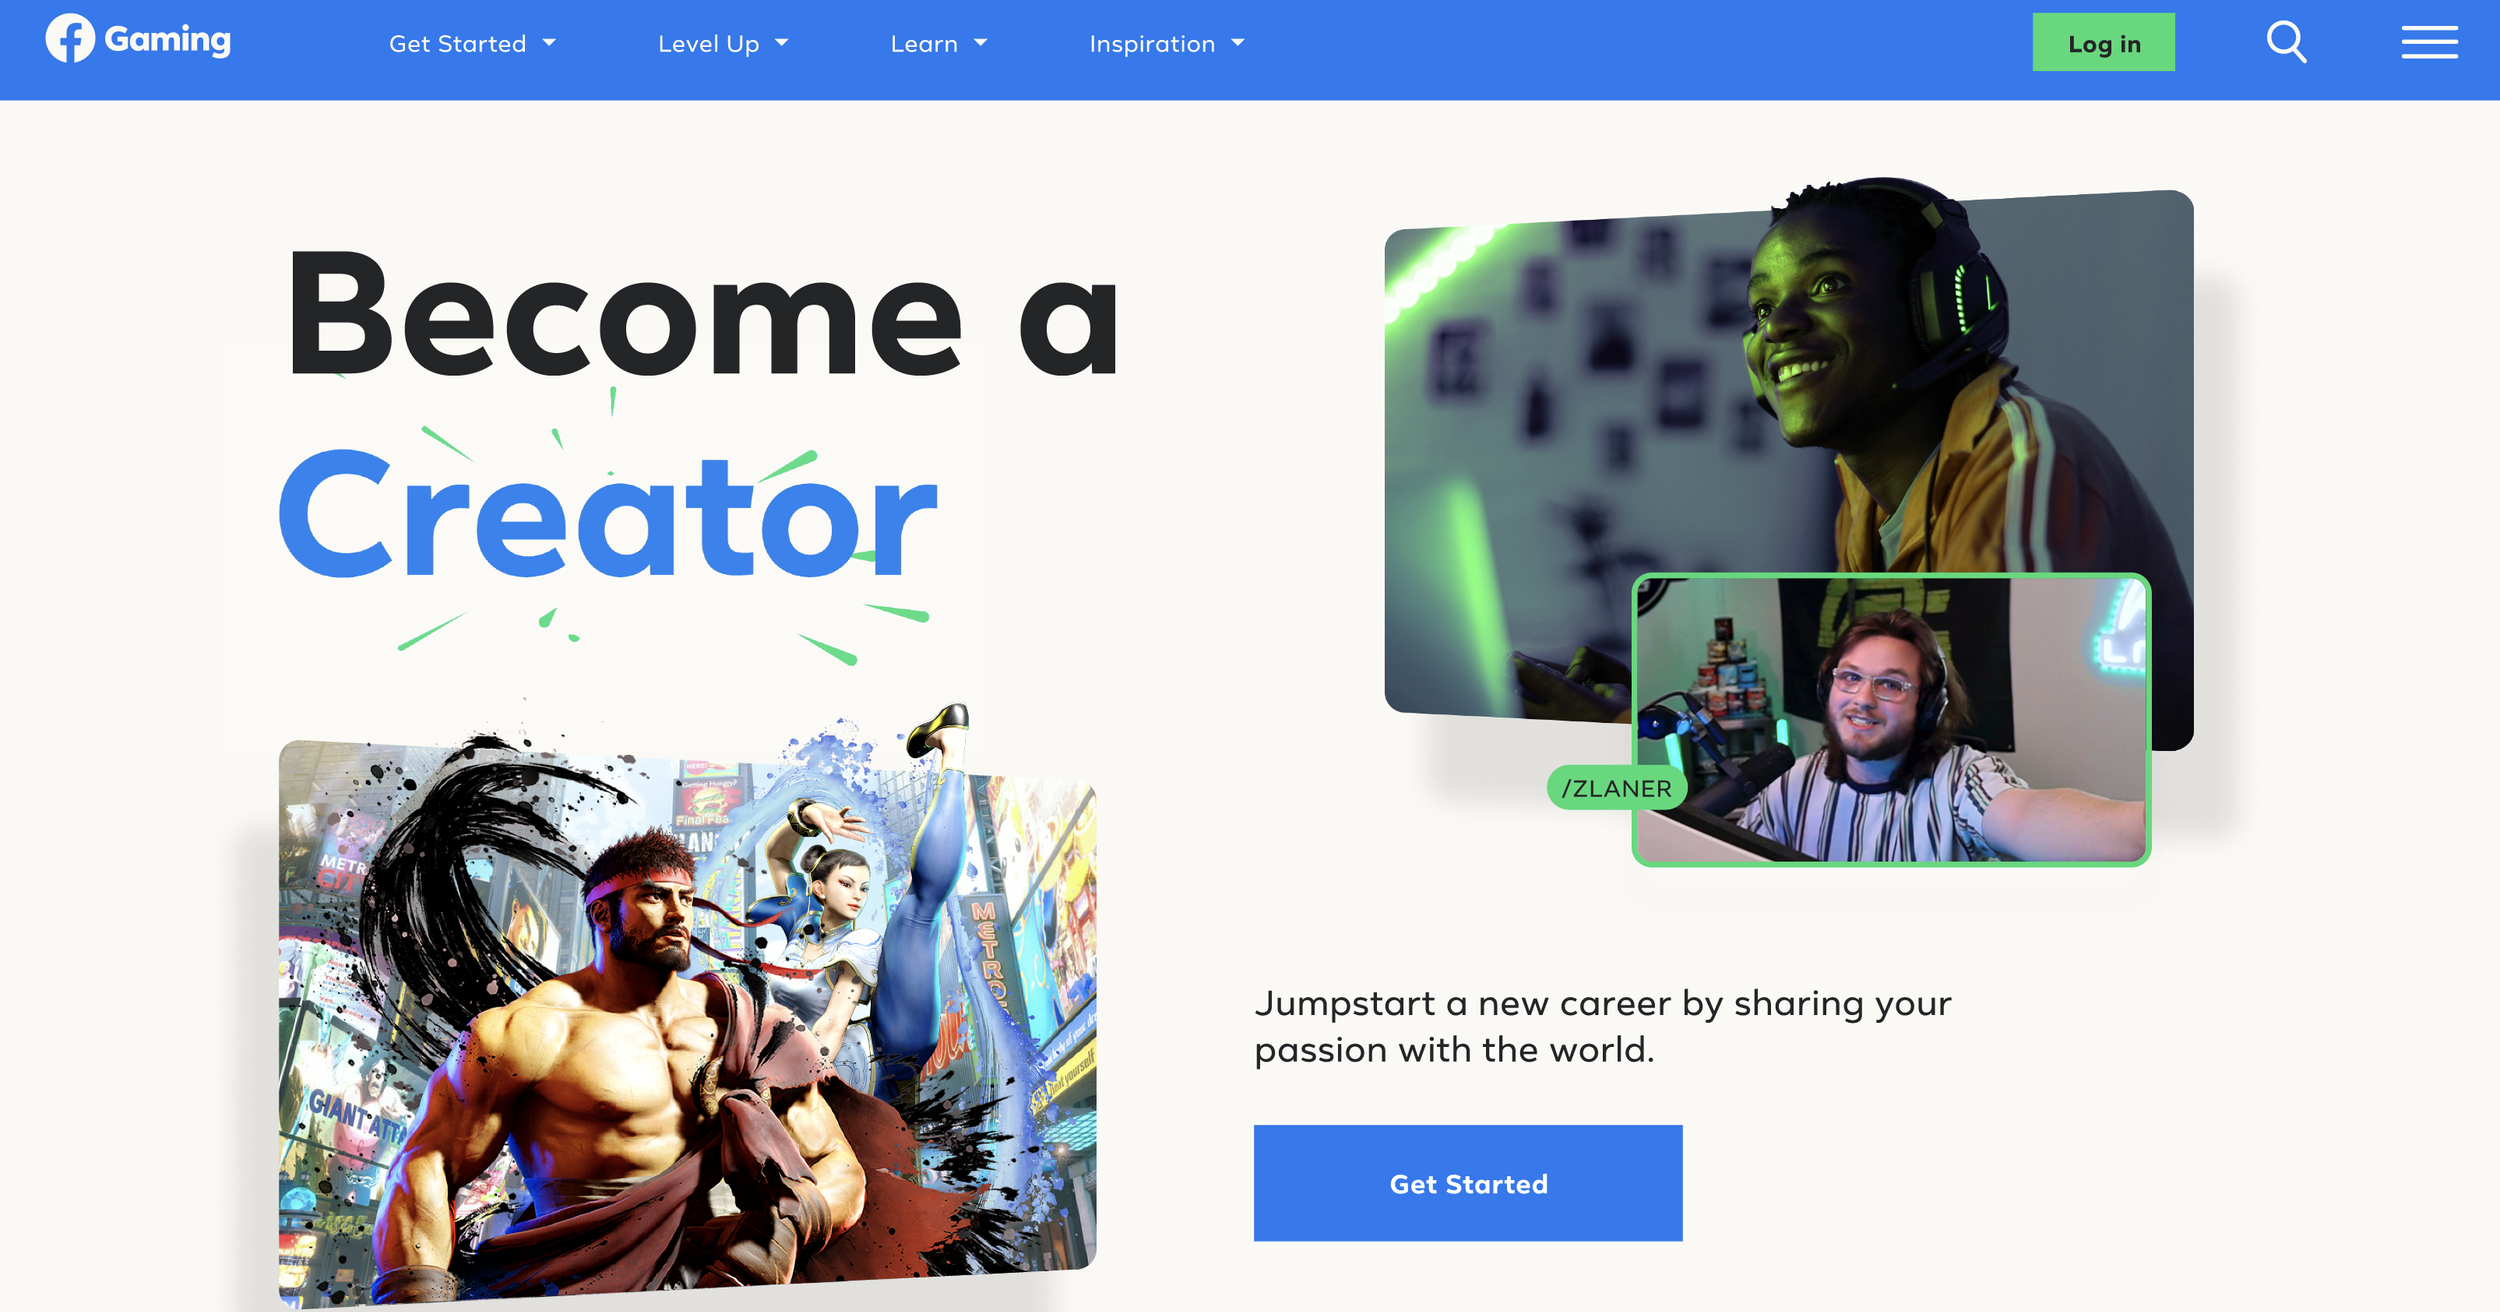Select the streamer webcam thumbnail with glasses
Image resolution: width=2500 pixels, height=1312 pixels.
point(1890,719)
